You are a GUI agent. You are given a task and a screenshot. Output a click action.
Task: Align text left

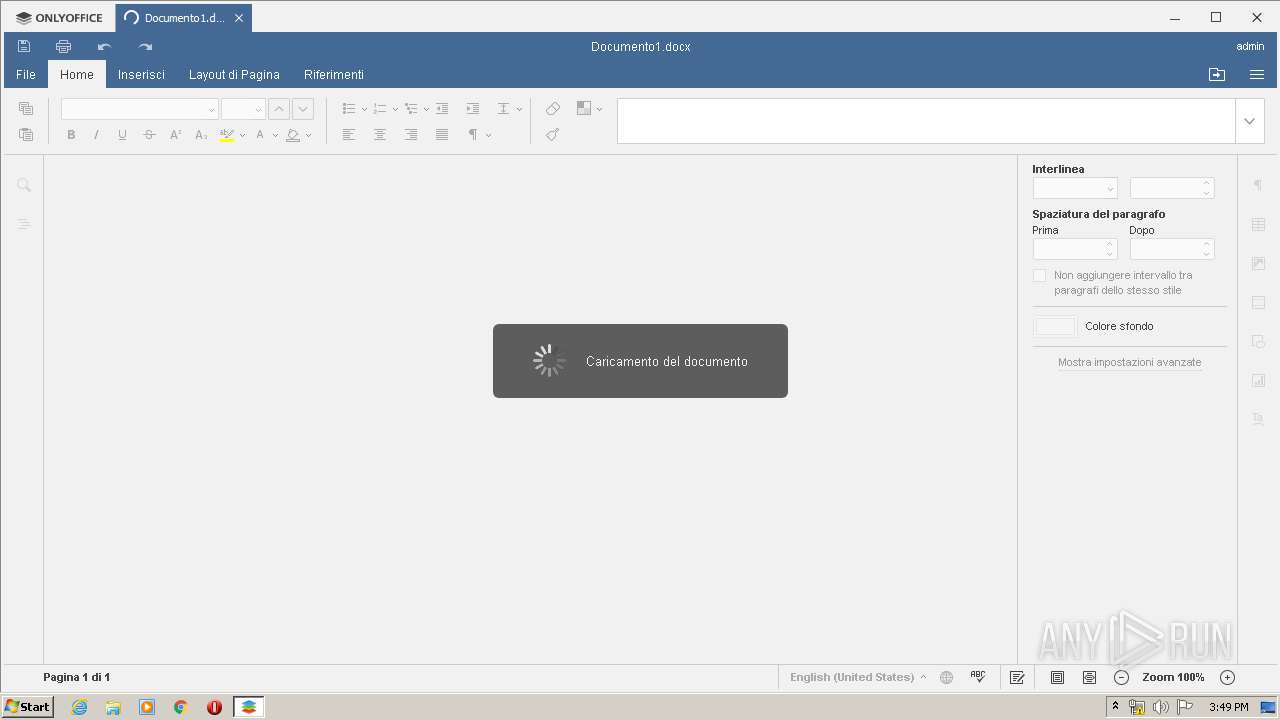tap(349, 135)
